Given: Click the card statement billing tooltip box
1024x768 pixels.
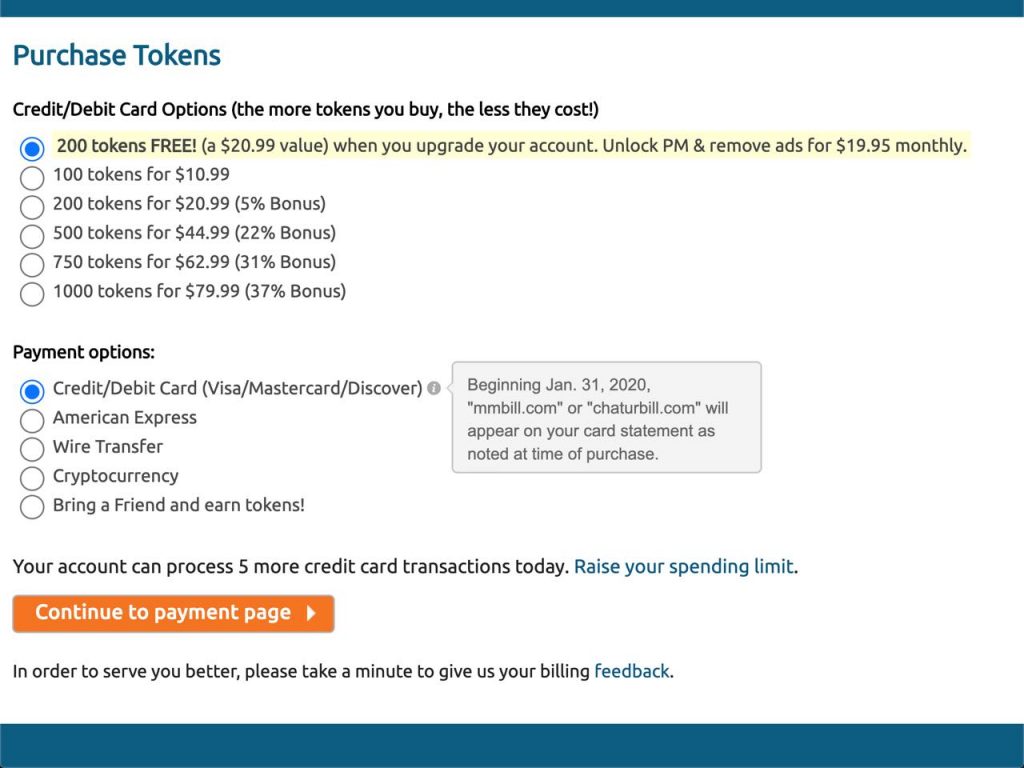Looking at the screenshot, I should tap(607, 417).
